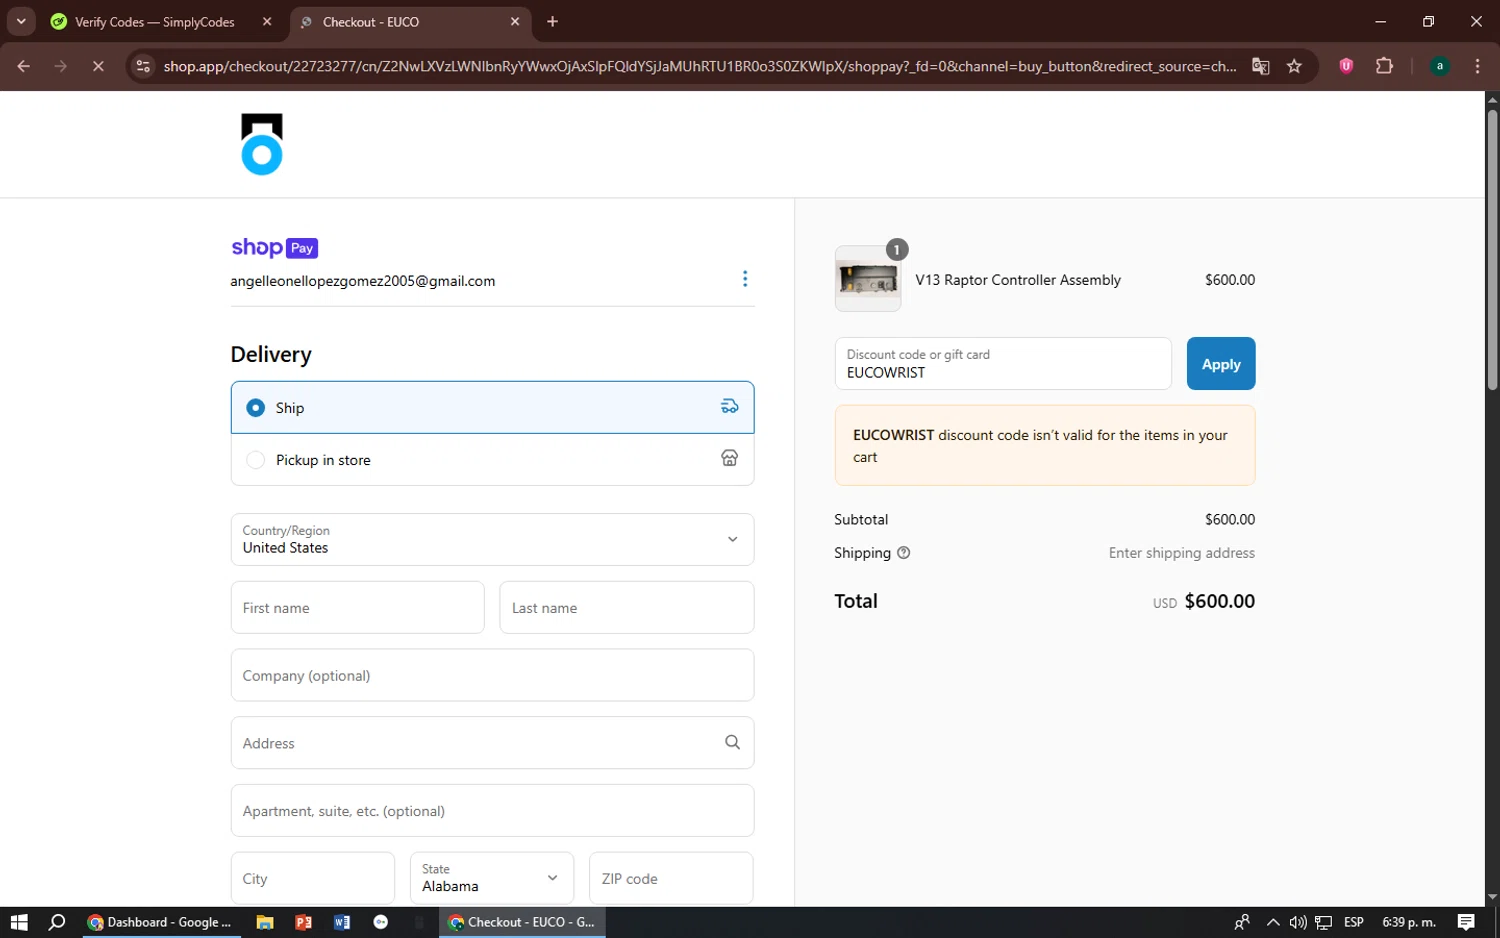Expand the Country/Region dropdown
This screenshot has width=1500, height=938.
(492, 539)
